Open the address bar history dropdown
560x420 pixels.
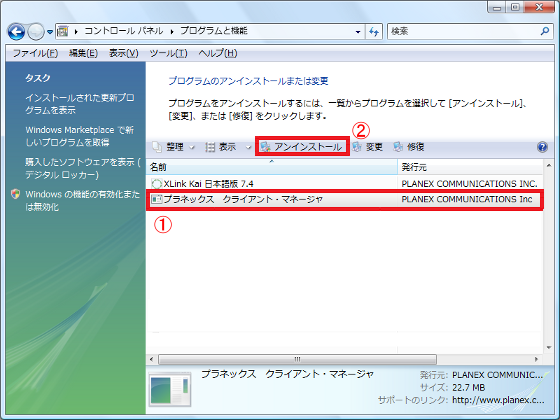[358, 32]
